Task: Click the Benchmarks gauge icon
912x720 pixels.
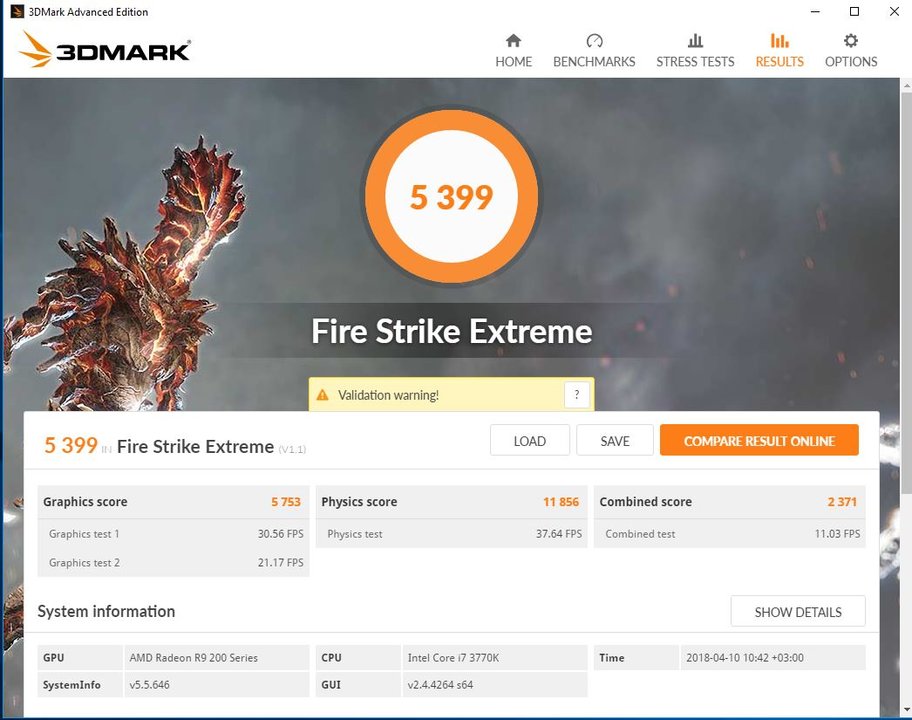Action: [x=594, y=41]
